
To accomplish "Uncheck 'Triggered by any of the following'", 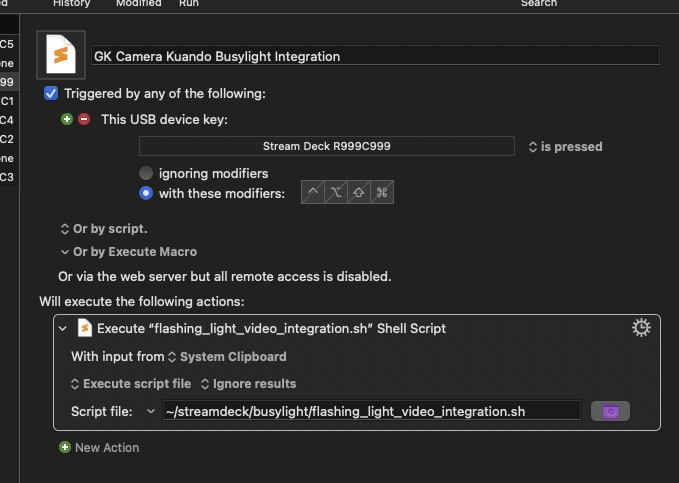I will (x=51, y=93).
